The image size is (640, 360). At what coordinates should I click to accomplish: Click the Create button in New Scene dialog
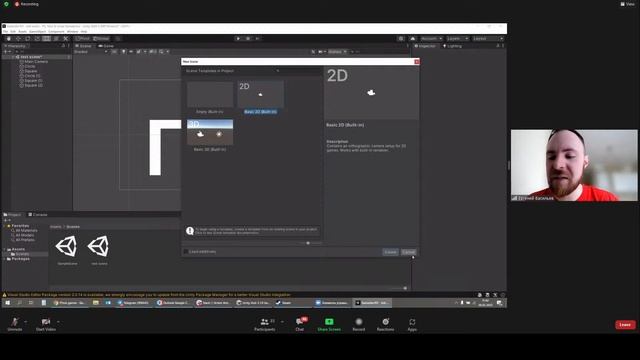pyautogui.click(x=390, y=252)
